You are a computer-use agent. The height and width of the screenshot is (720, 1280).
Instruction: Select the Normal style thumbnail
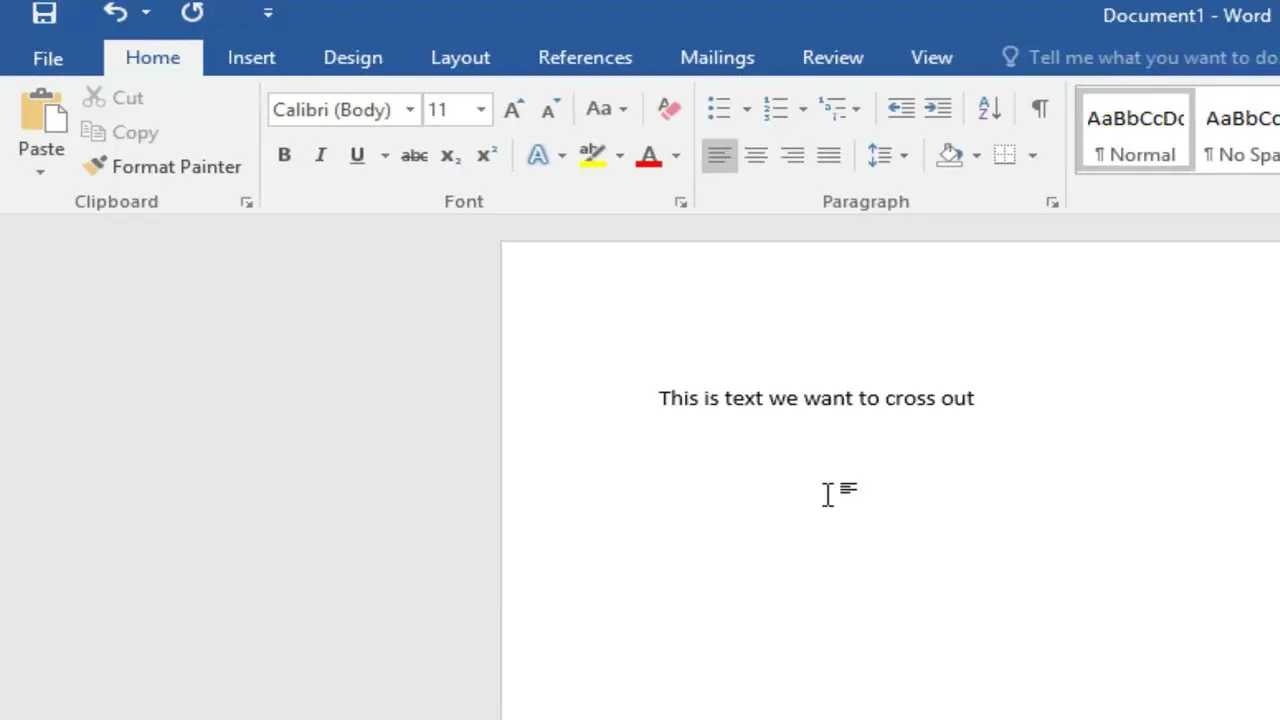1135,132
